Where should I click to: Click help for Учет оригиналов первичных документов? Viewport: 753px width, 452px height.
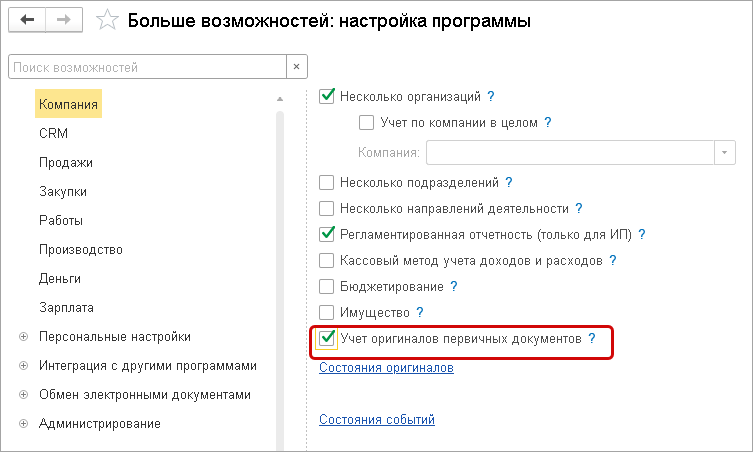click(592, 339)
